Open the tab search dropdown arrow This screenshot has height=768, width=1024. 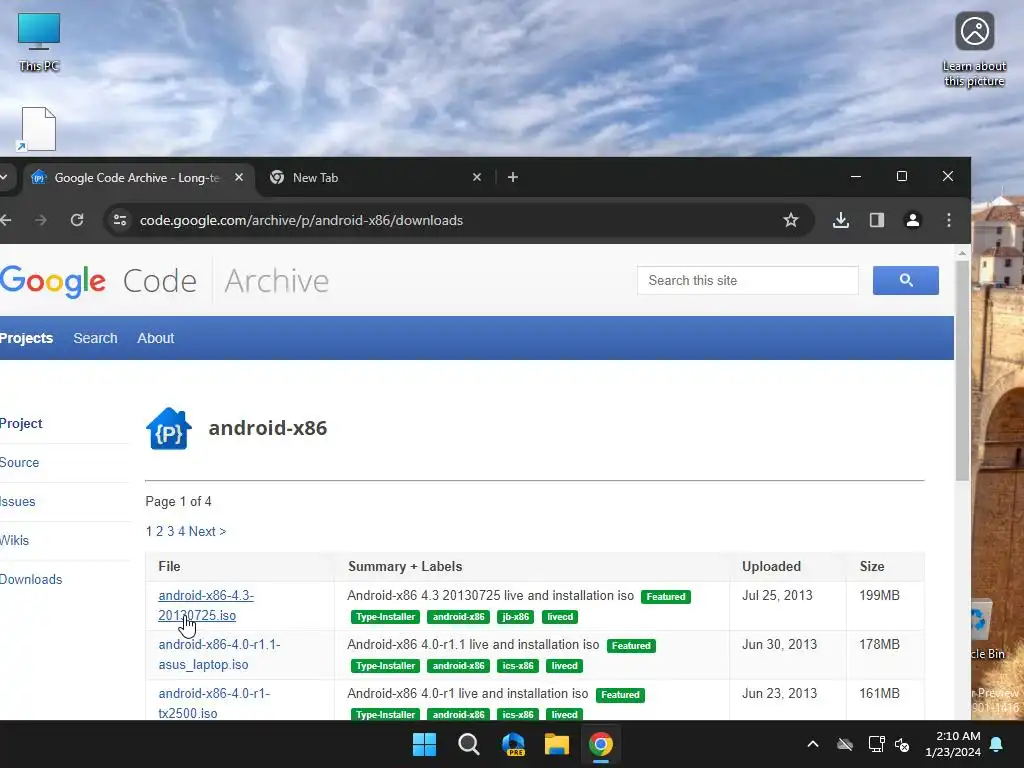(3, 177)
